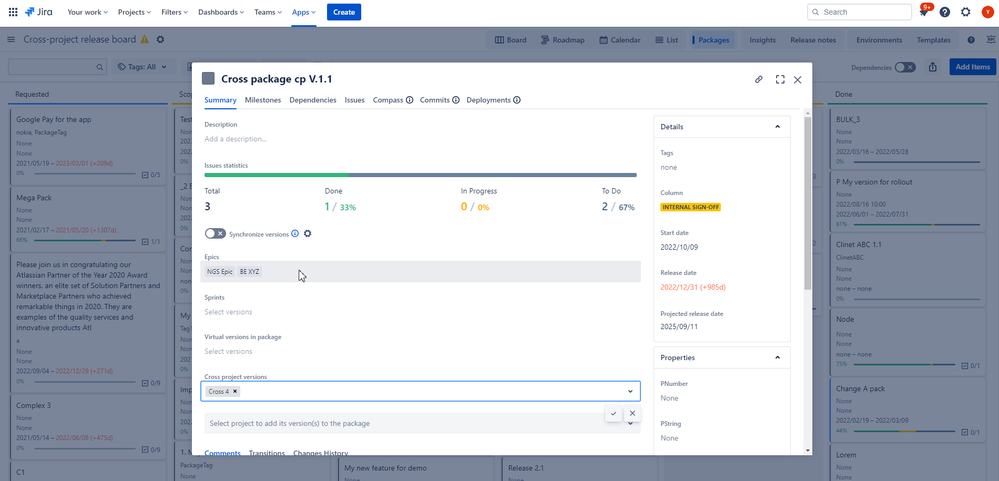
Task: Toggle the Synchronize versions switch
Action: point(215,234)
